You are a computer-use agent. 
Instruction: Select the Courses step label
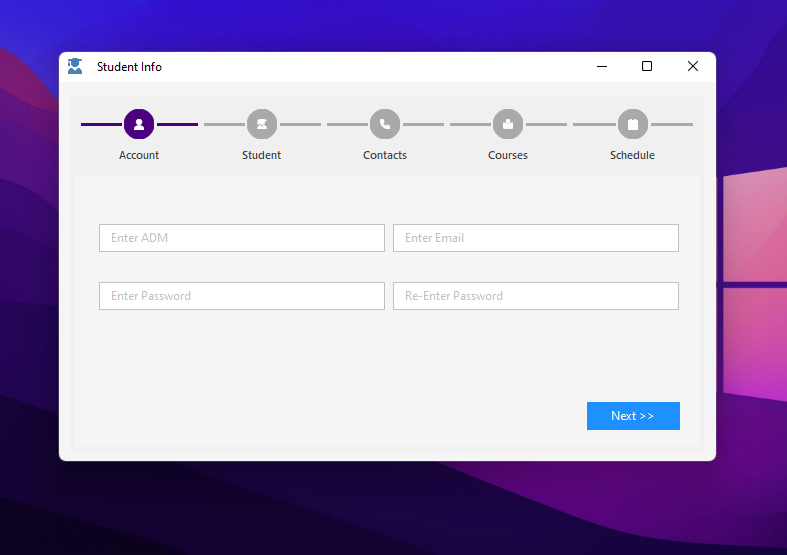point(508,155)
